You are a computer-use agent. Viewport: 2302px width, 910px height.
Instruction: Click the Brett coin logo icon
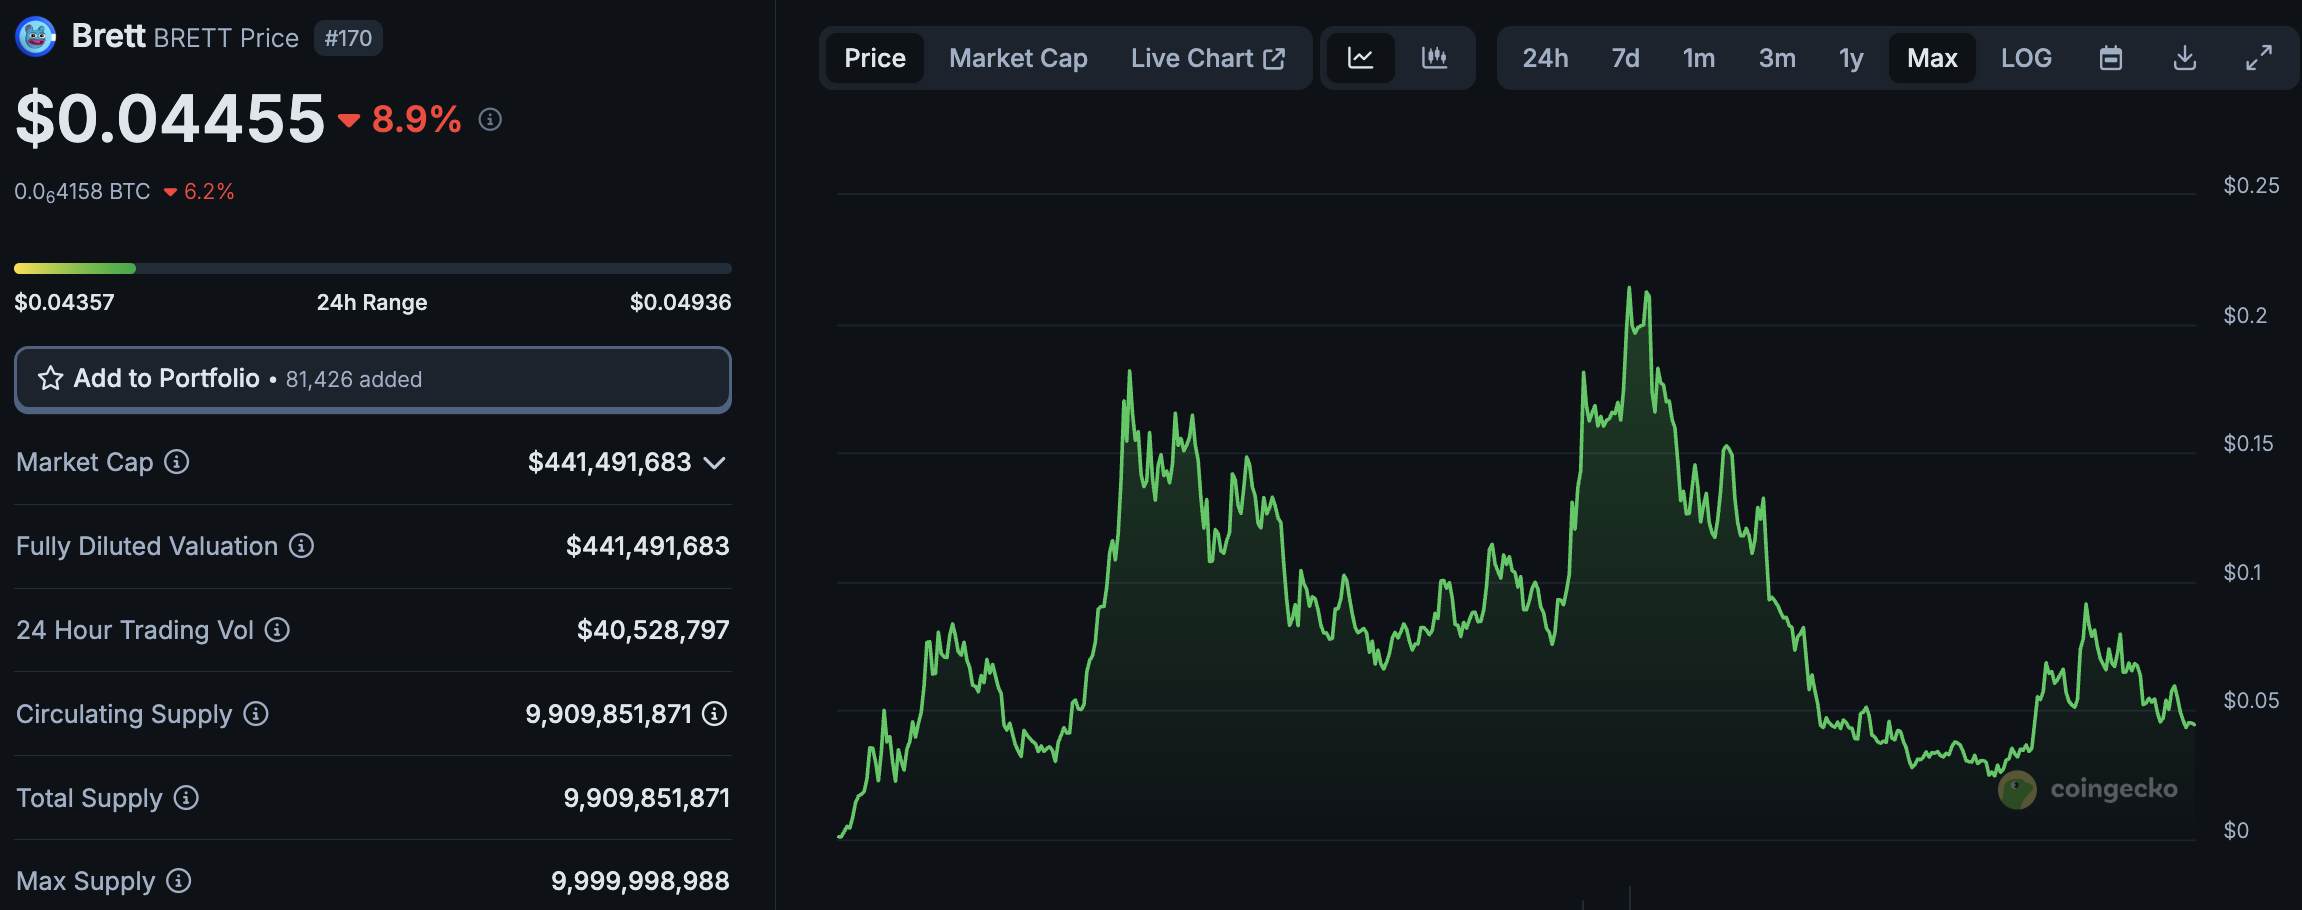click(x=36, y=37)
